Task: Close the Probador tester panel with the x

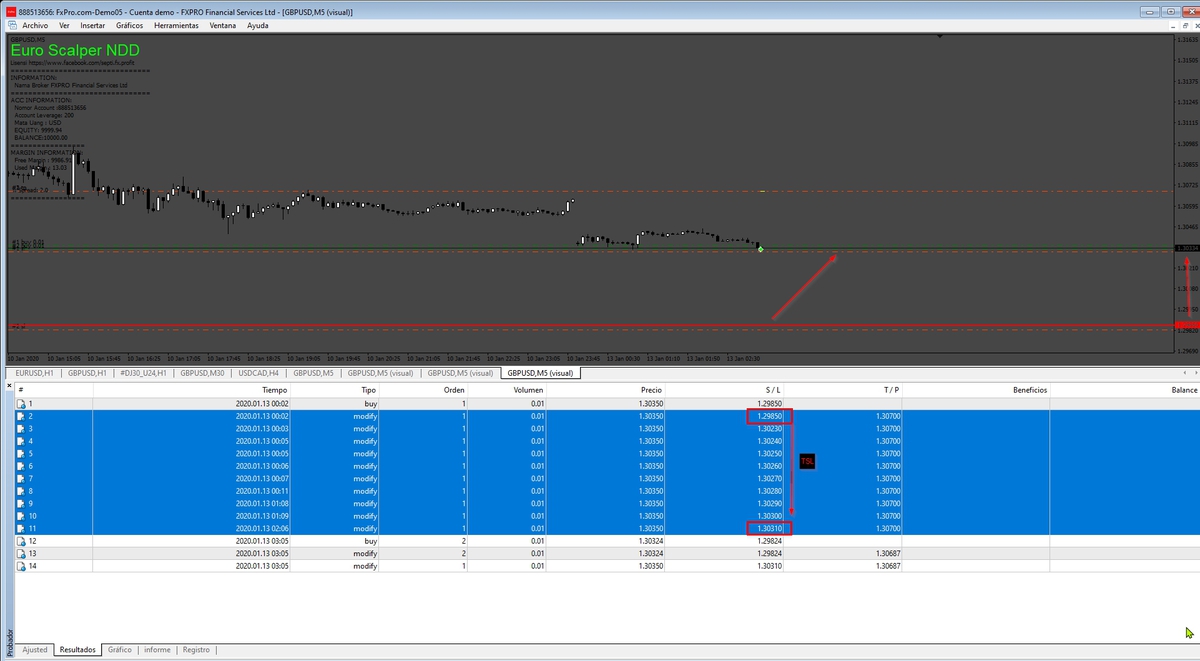Action: click(8, 386)
